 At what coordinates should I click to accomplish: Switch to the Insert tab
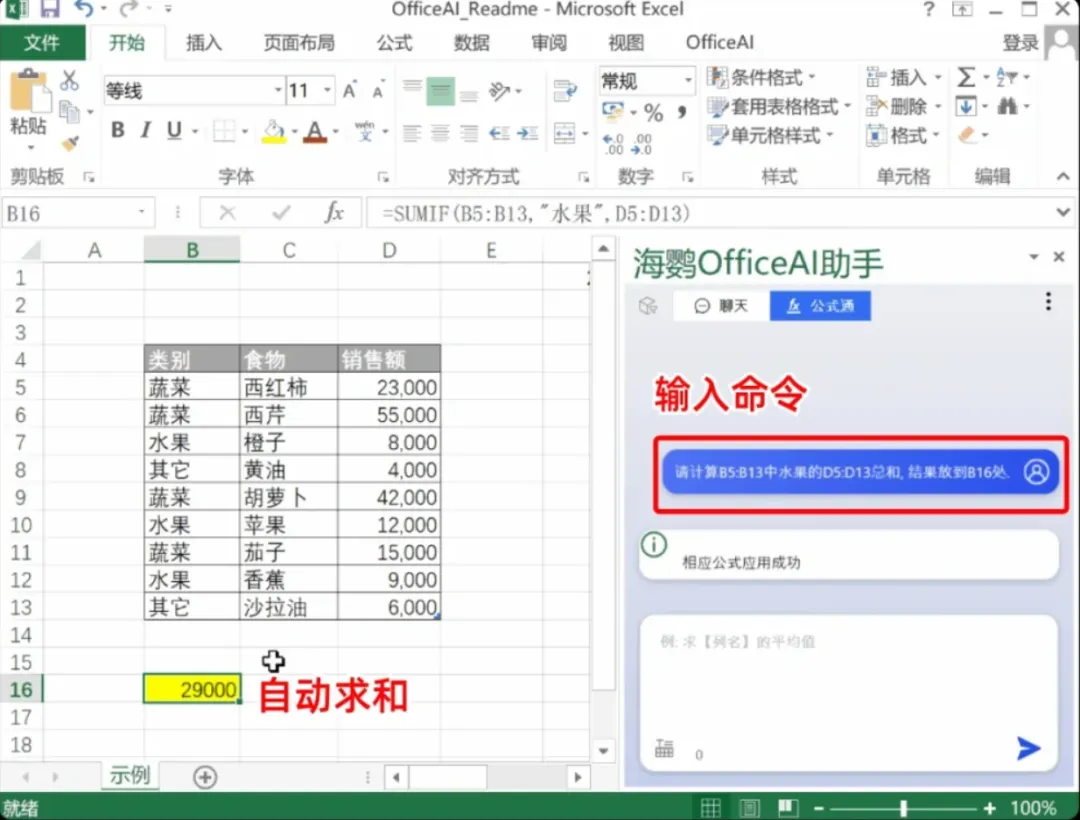click(203, 43)
